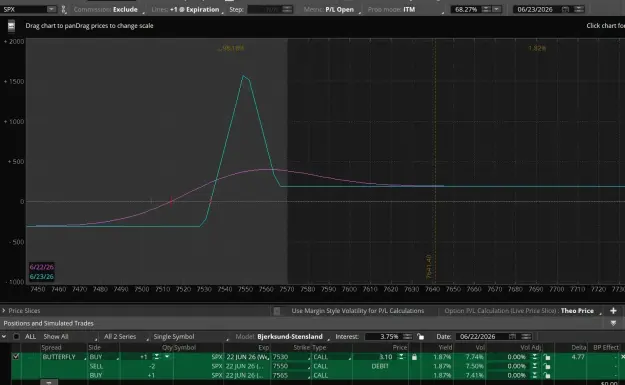Toggle Vol Adj lock on 7565 strike row

(x=547, y=375)
